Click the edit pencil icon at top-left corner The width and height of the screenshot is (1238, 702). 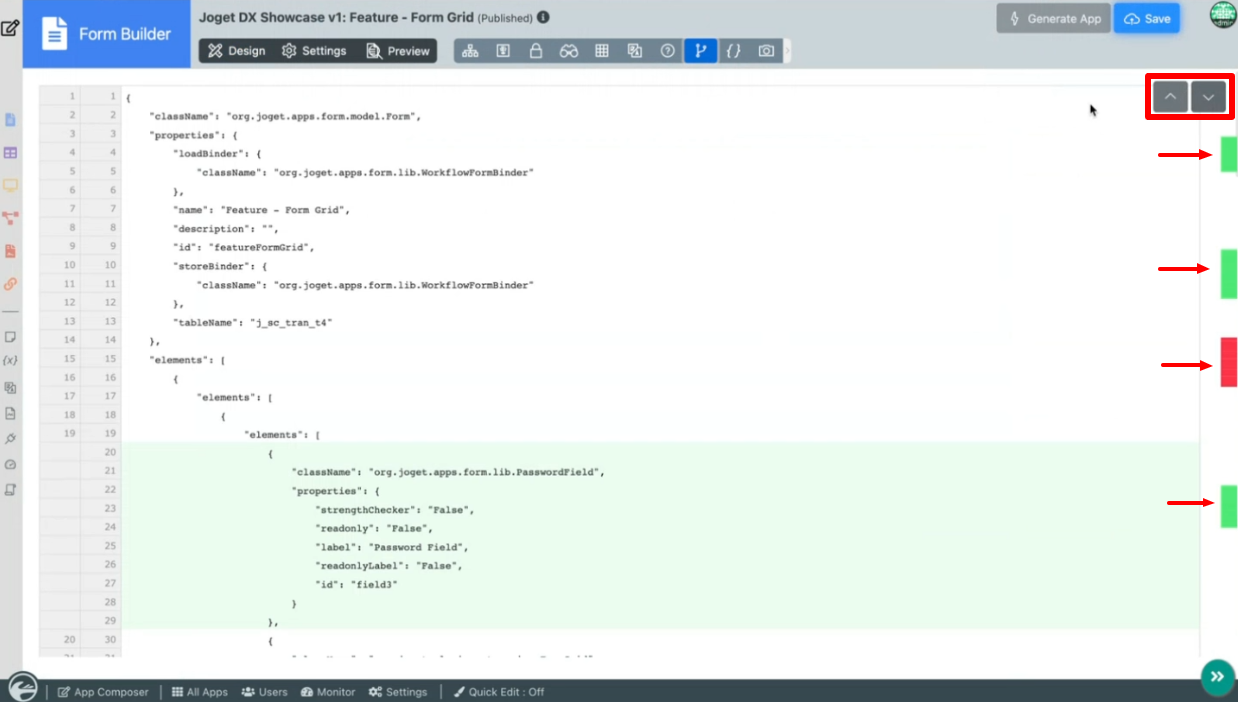tap(10, 28)
